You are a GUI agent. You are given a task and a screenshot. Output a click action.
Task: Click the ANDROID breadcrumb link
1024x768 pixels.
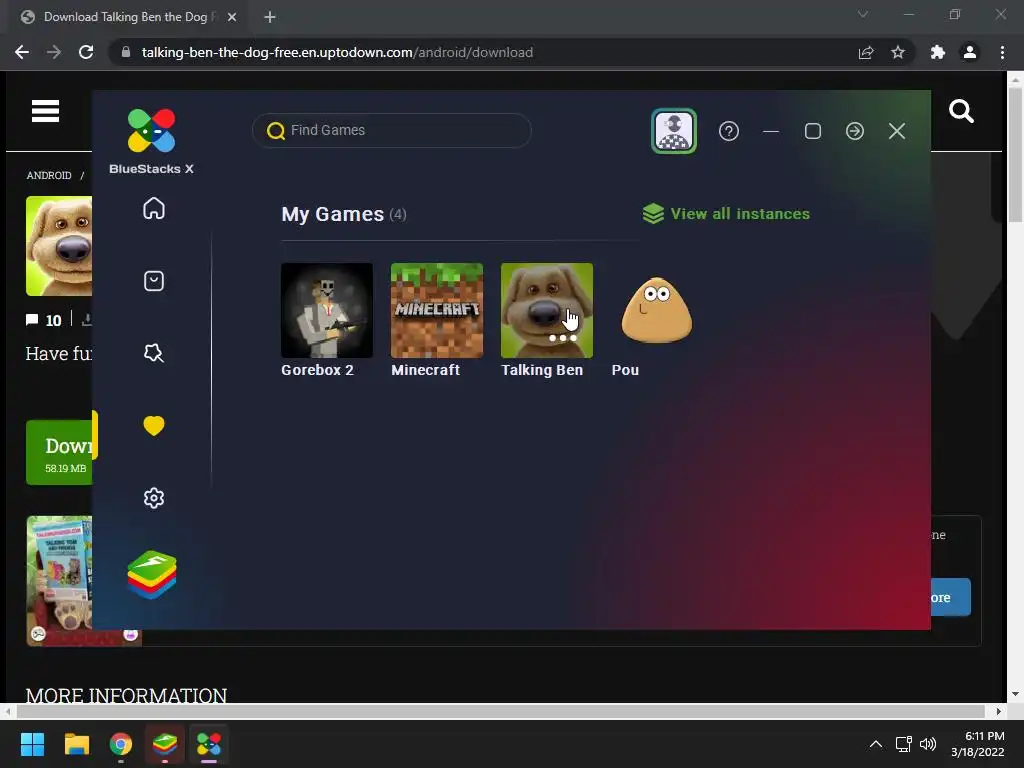click(49, 175)
